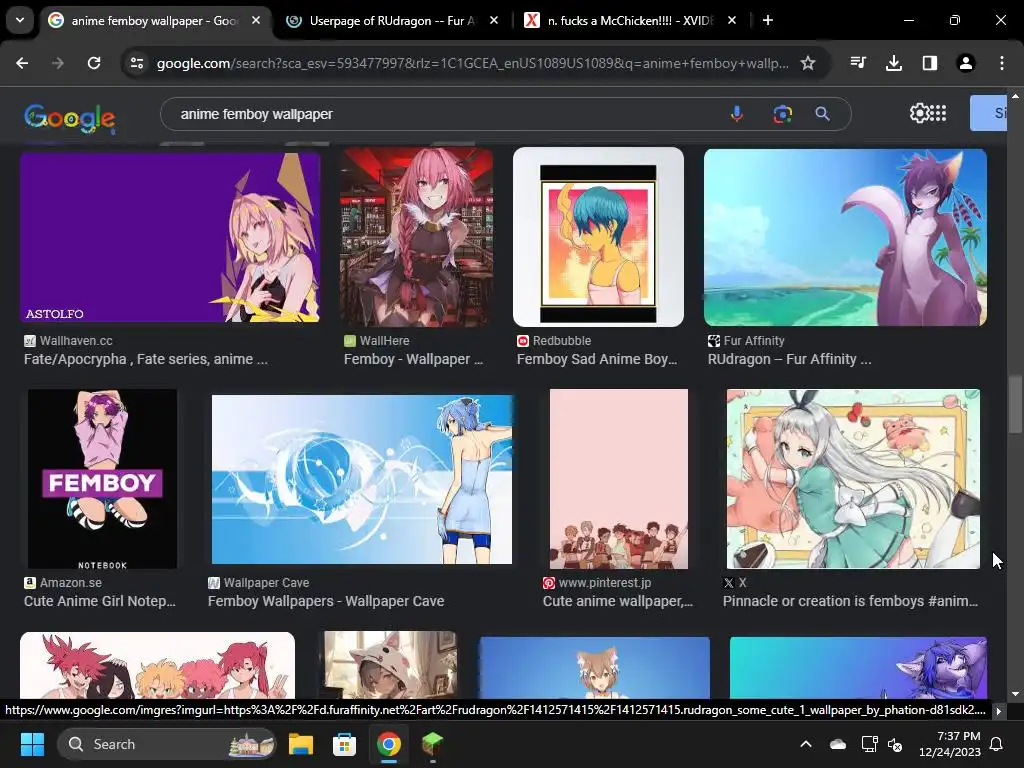
Task: Open the clock showing 7:37 PM
Action: (x=950, y=744)
